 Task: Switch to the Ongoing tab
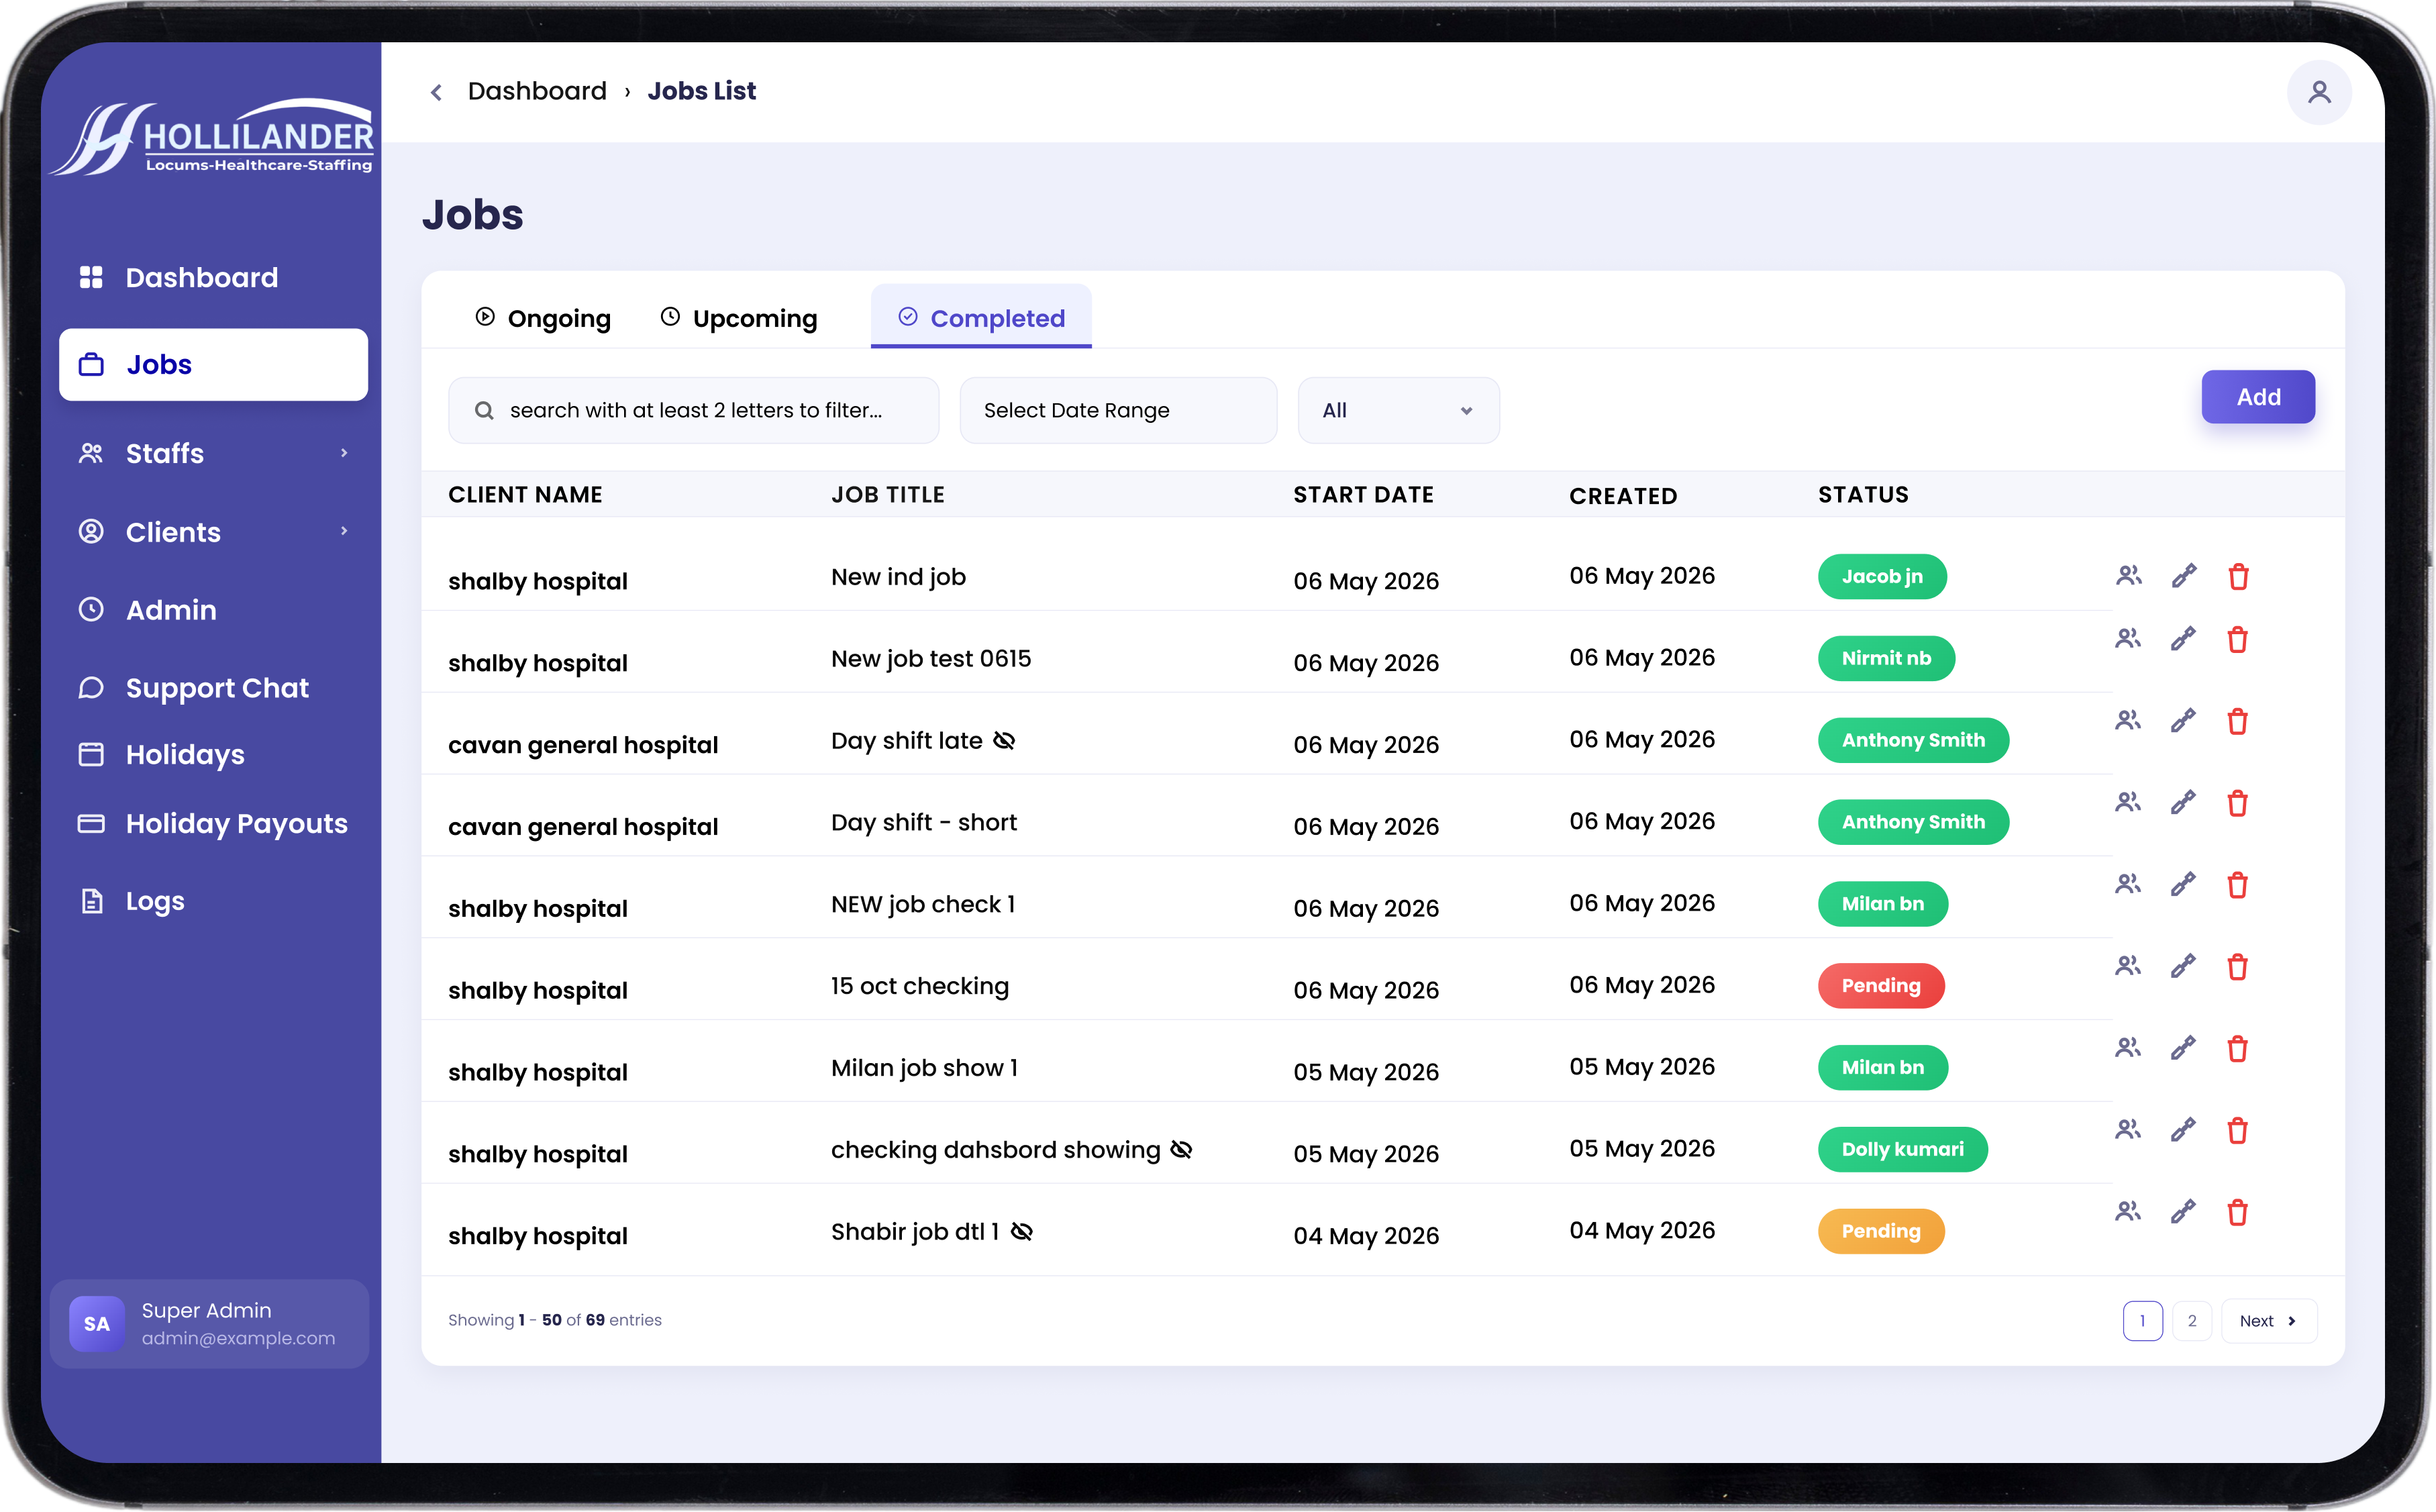click(543, 318)
